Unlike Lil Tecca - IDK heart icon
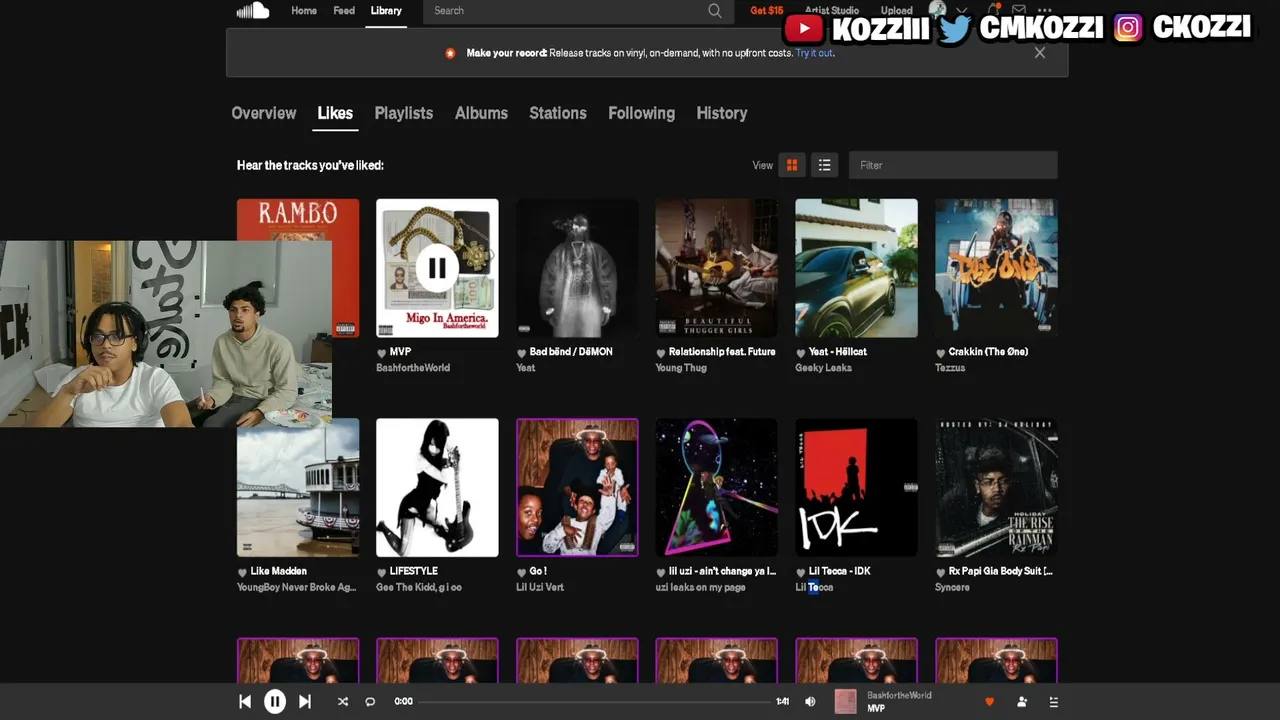Viewport: 1280px width, 720px height. [800, 572]
